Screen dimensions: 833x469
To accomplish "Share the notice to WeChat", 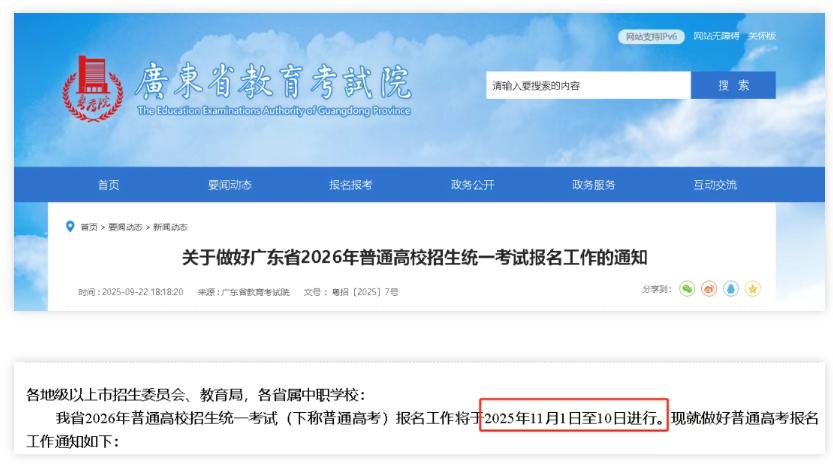I will [687, 288].
